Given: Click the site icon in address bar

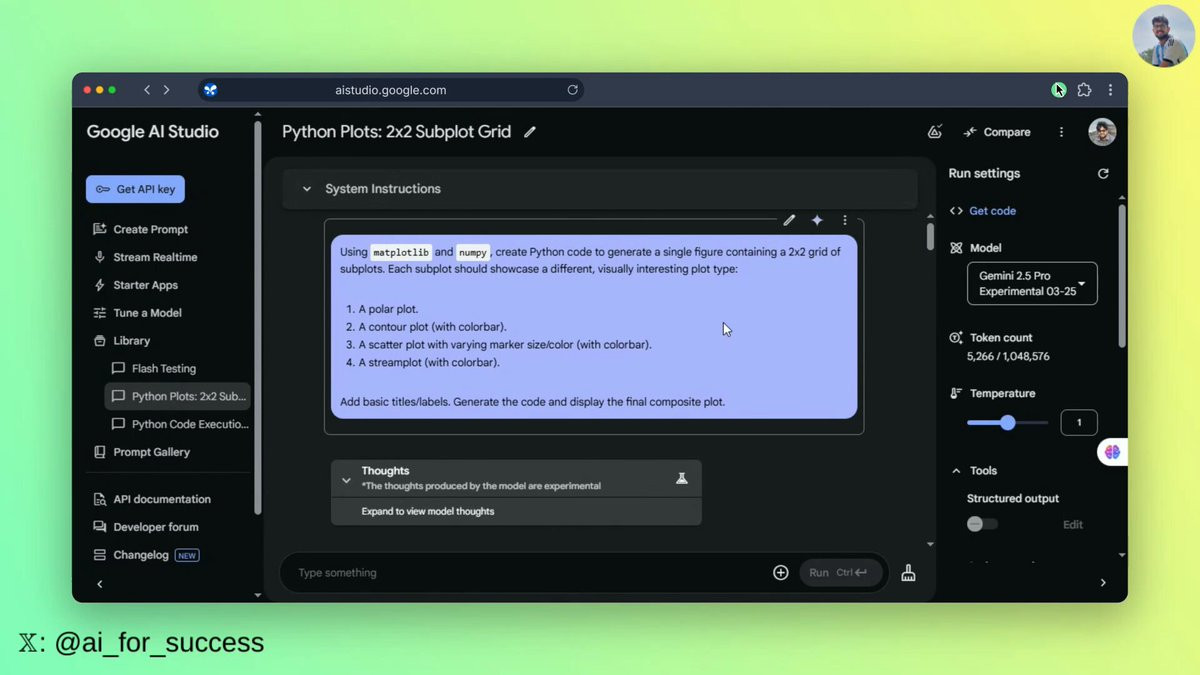Looking at the screenshot, I should 210,90.
